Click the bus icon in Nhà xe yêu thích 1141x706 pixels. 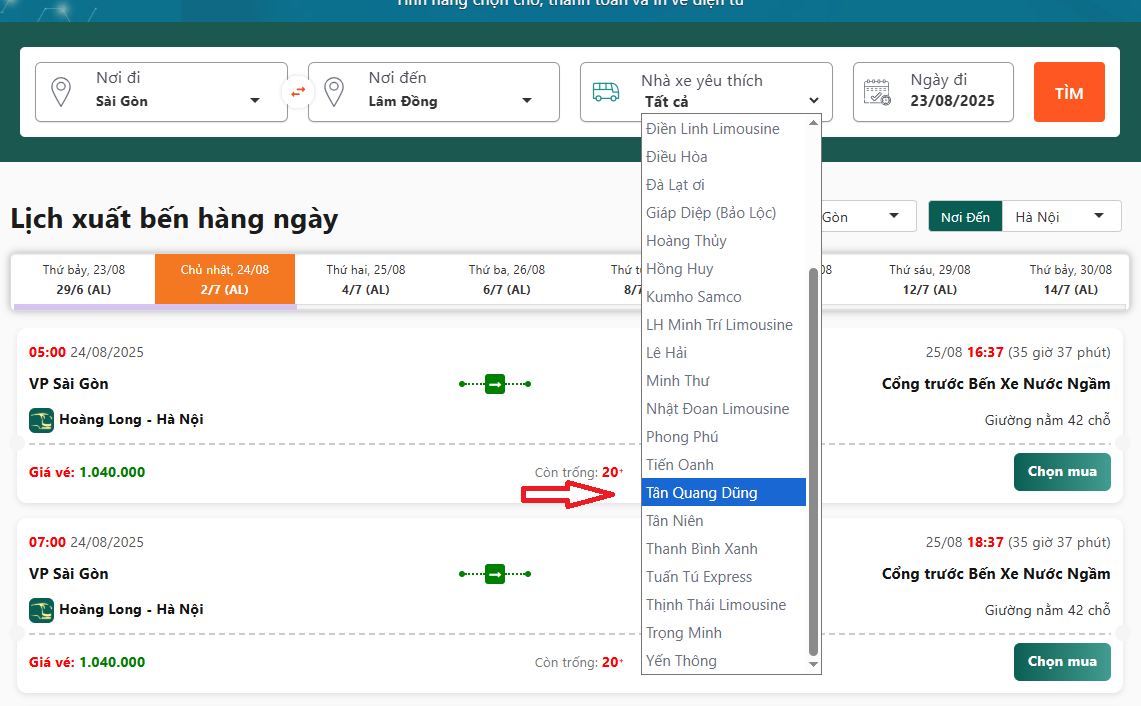tap(605, 92)
